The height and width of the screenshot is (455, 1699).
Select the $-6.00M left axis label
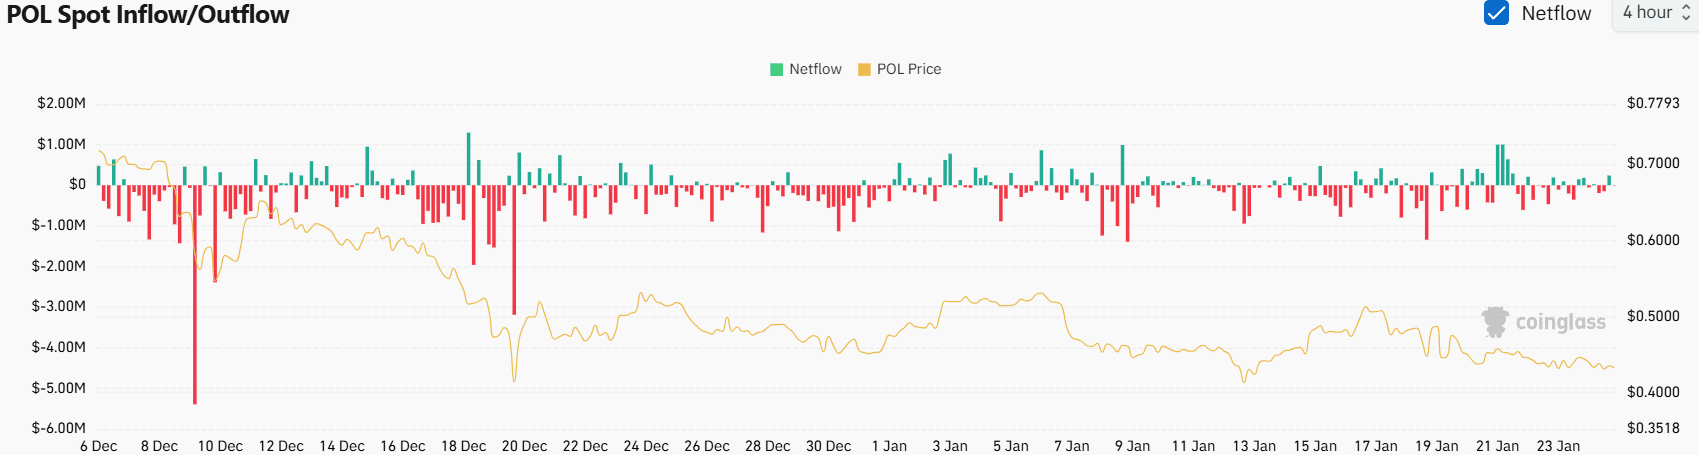(x=59, y=428)
